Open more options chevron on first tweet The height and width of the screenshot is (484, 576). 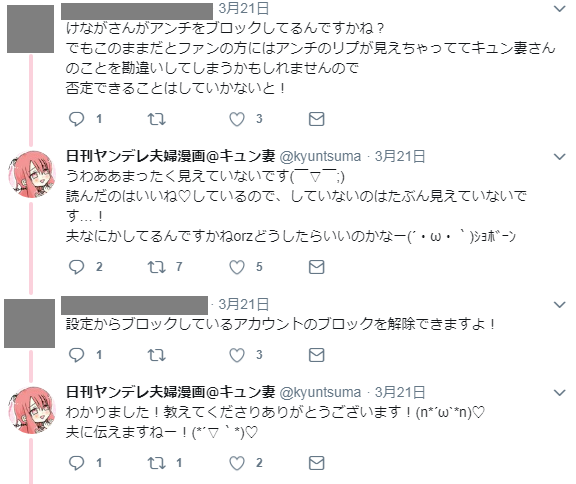559,9
